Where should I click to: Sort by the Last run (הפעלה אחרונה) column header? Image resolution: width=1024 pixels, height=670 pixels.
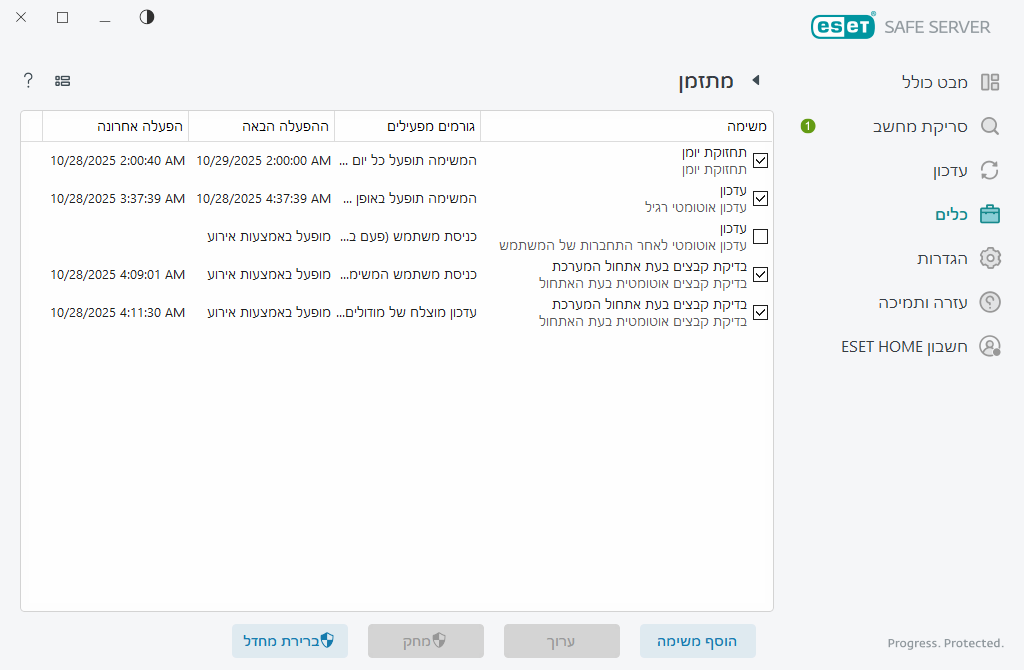tap(115, 126)
